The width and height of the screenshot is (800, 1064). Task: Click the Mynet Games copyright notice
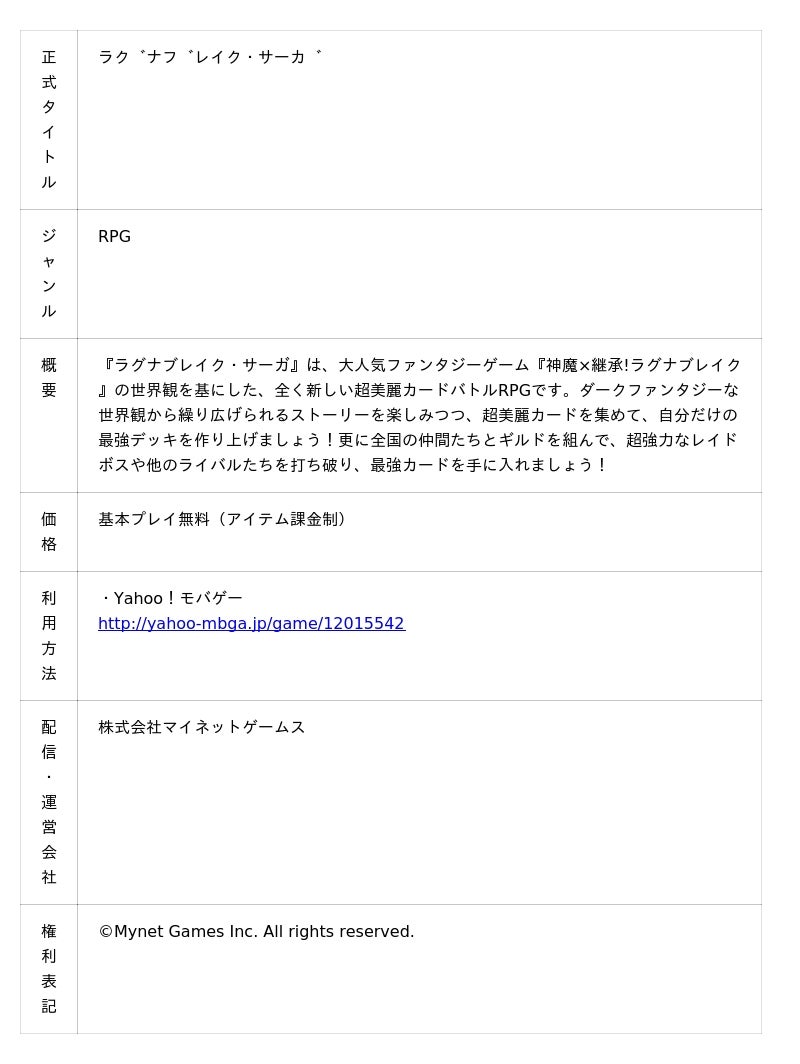[x=256, y=932]
